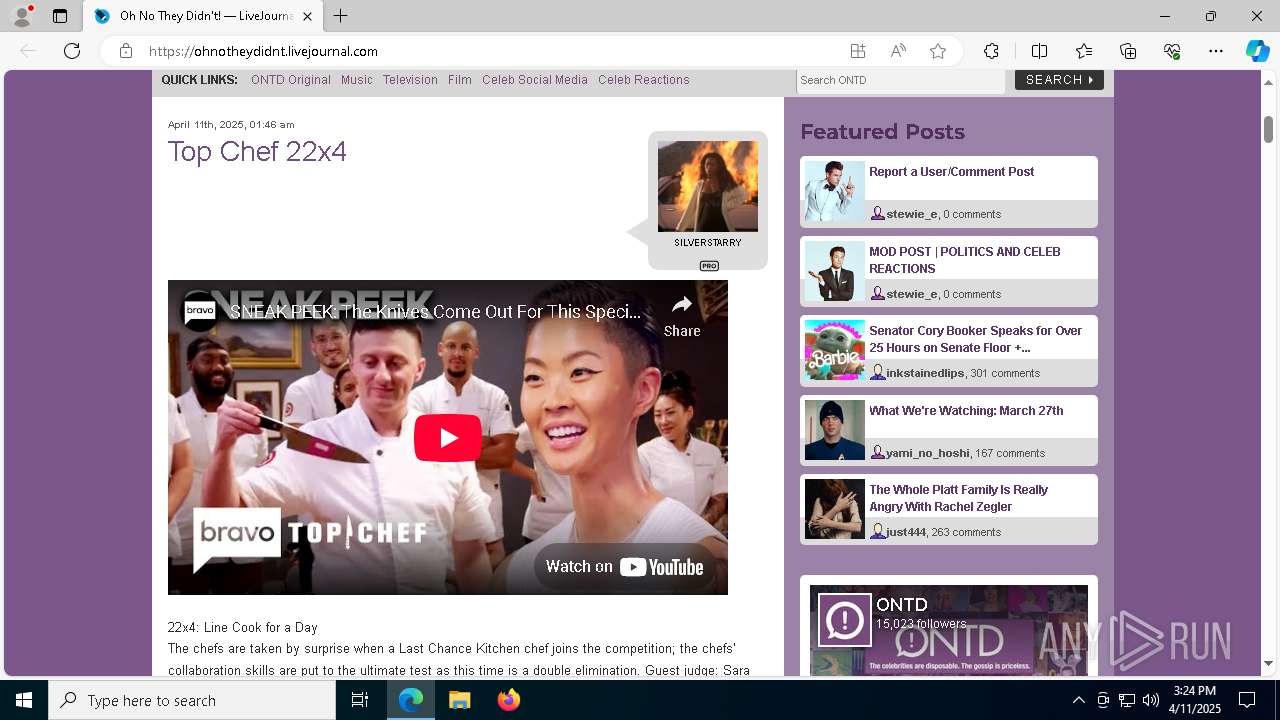Open Edge Settings and more menu
This screenshot has width=1280, height=720.
[1216, 51]
